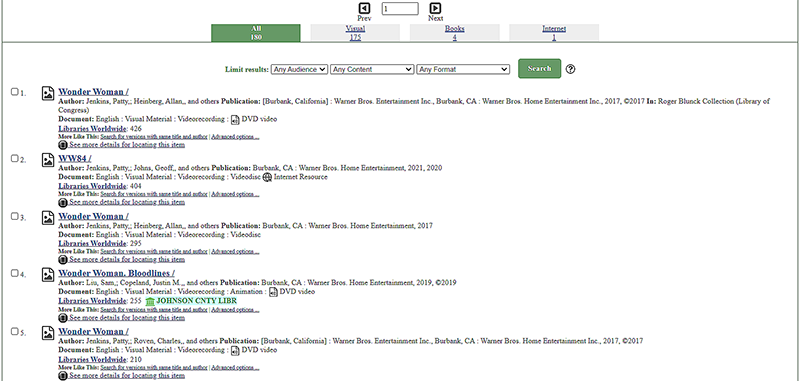
Task: Open the Any Audience dropdown
Action: 299,69
